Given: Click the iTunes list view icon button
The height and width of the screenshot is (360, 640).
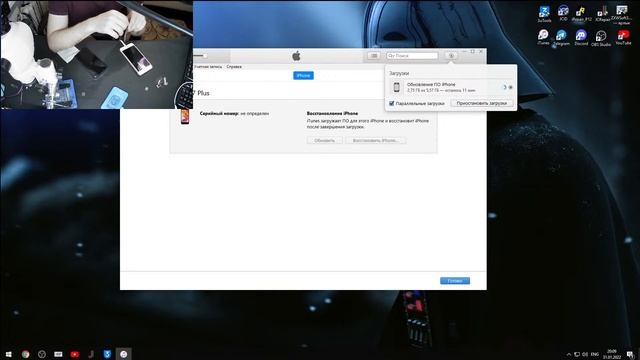Looking at the screenshot, I should (374, 56).
